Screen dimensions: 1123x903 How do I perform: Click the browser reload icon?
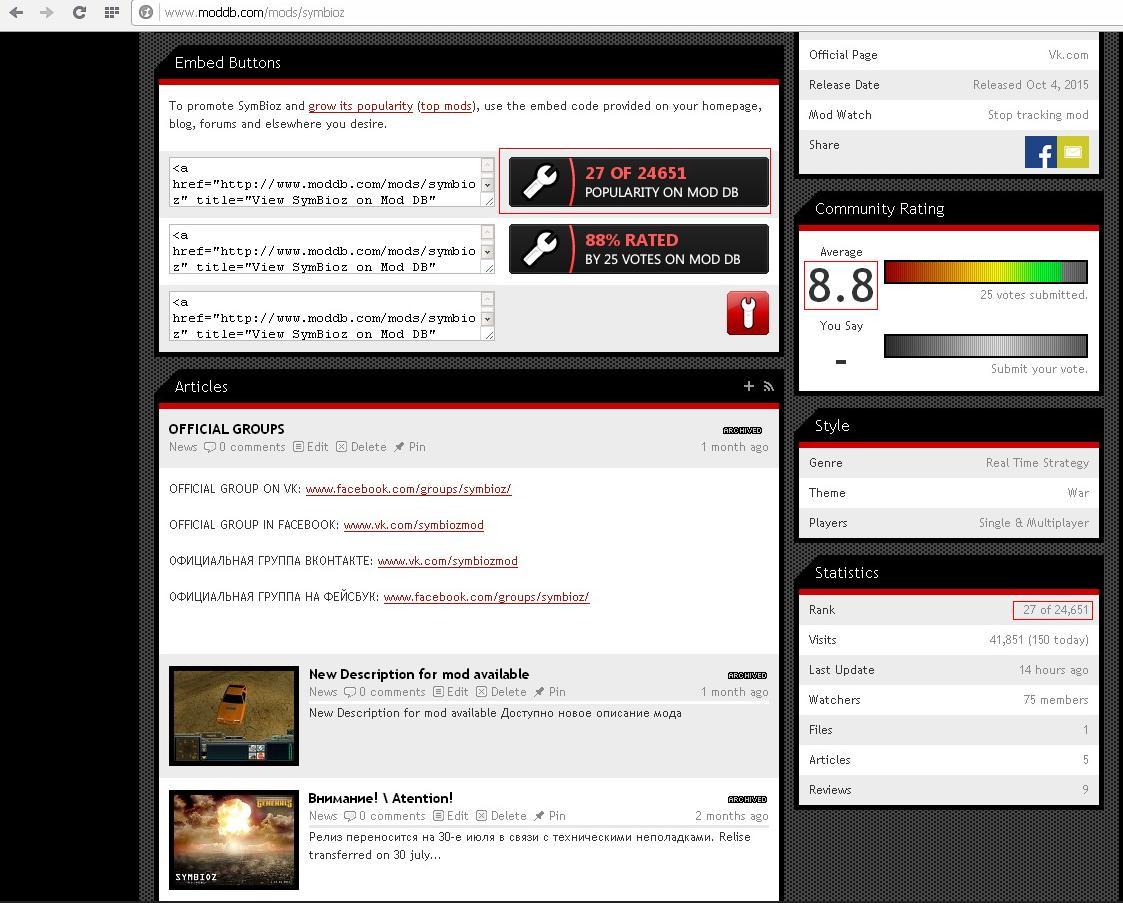coord(79,12)
